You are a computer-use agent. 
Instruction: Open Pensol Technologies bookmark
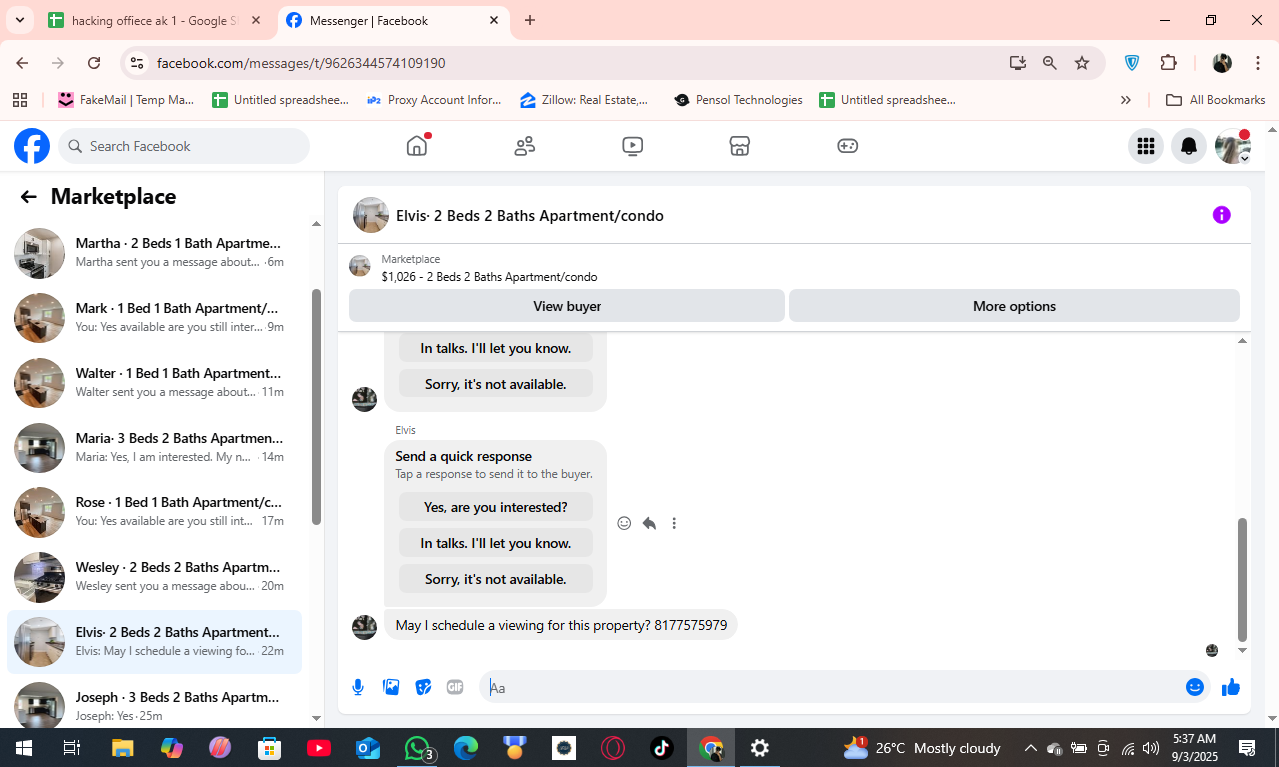click(x=738, y=100)
